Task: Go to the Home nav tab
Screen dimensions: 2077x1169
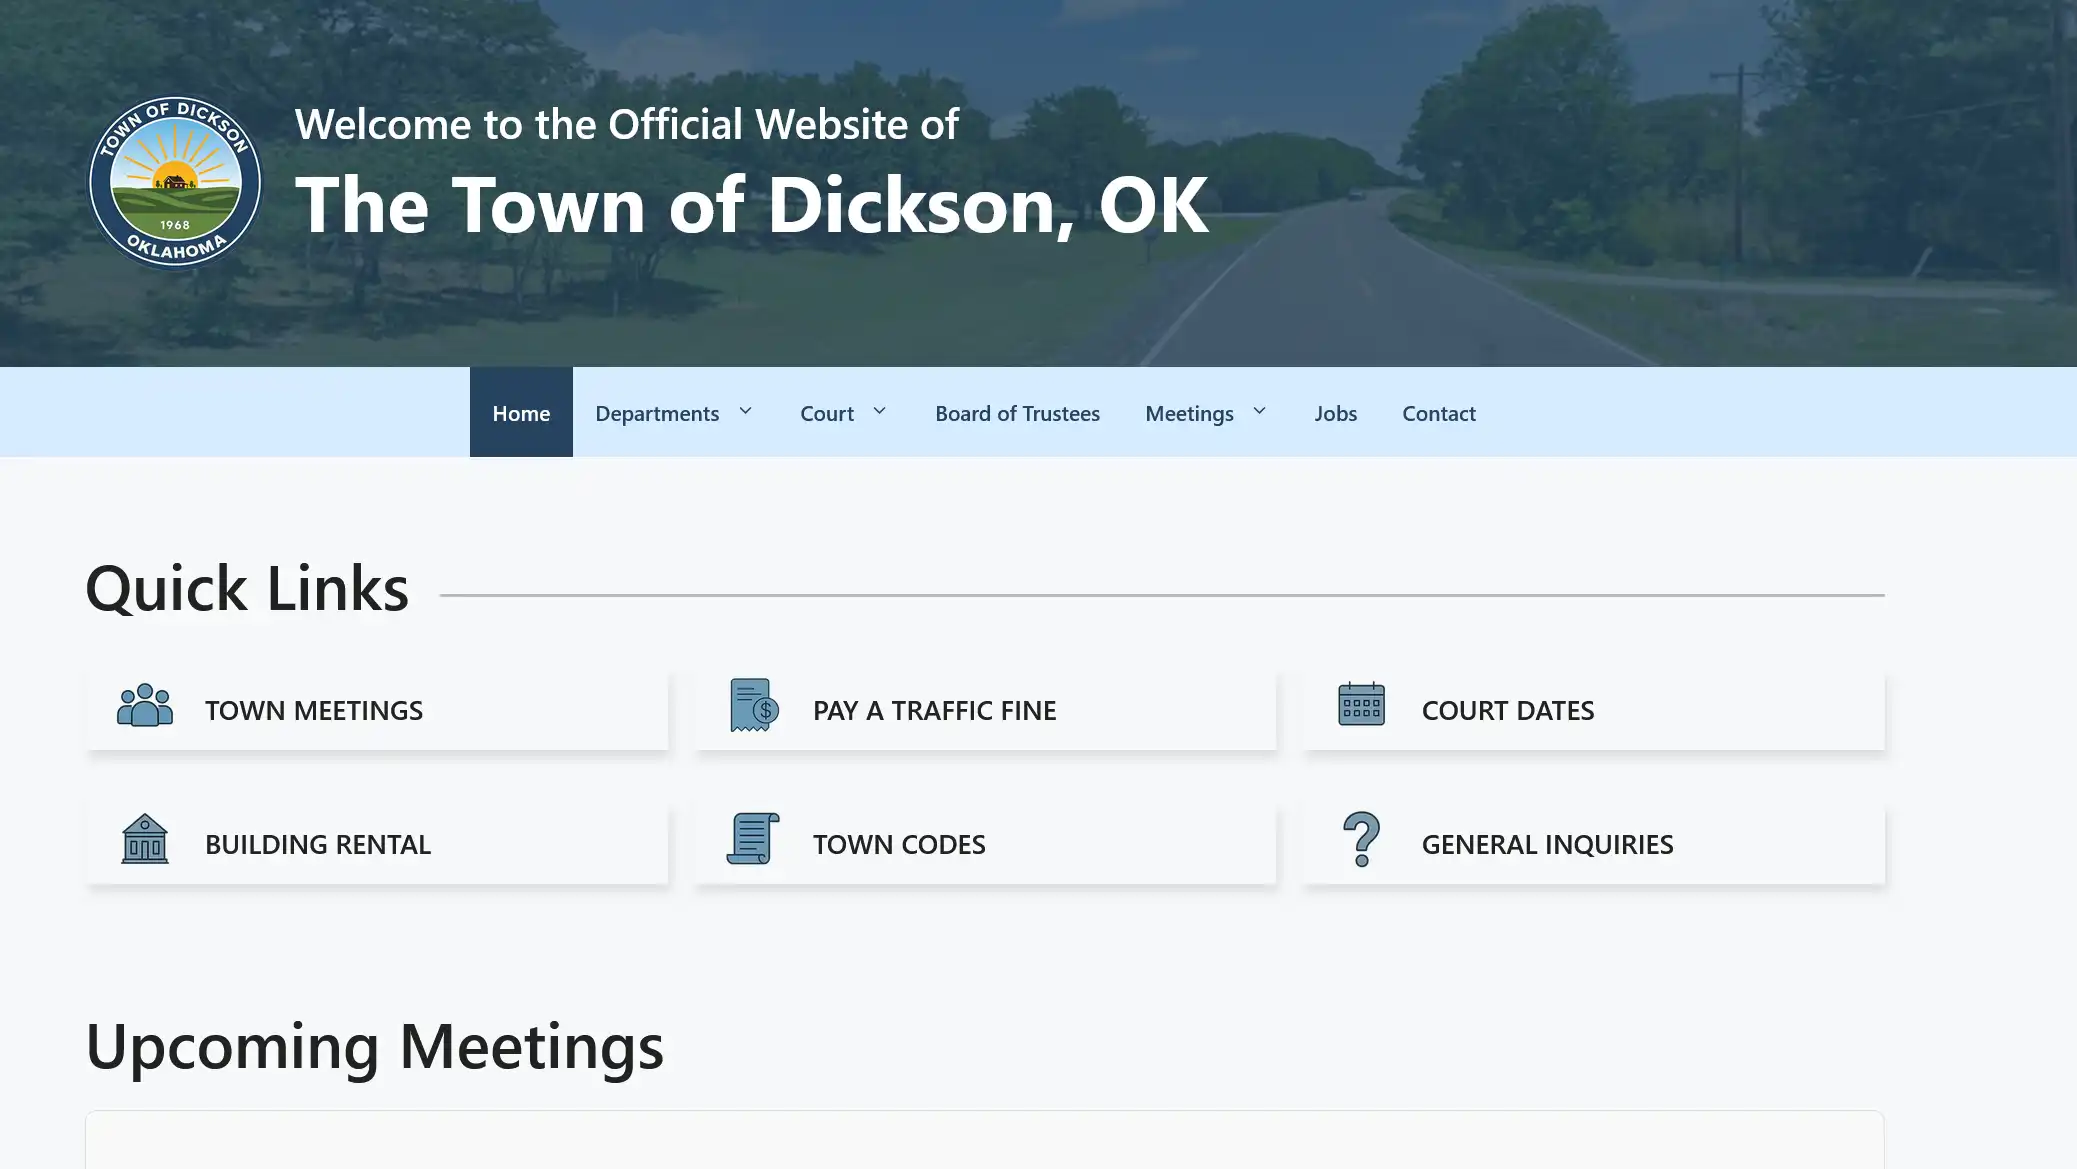Action: (x=521, y=412)
